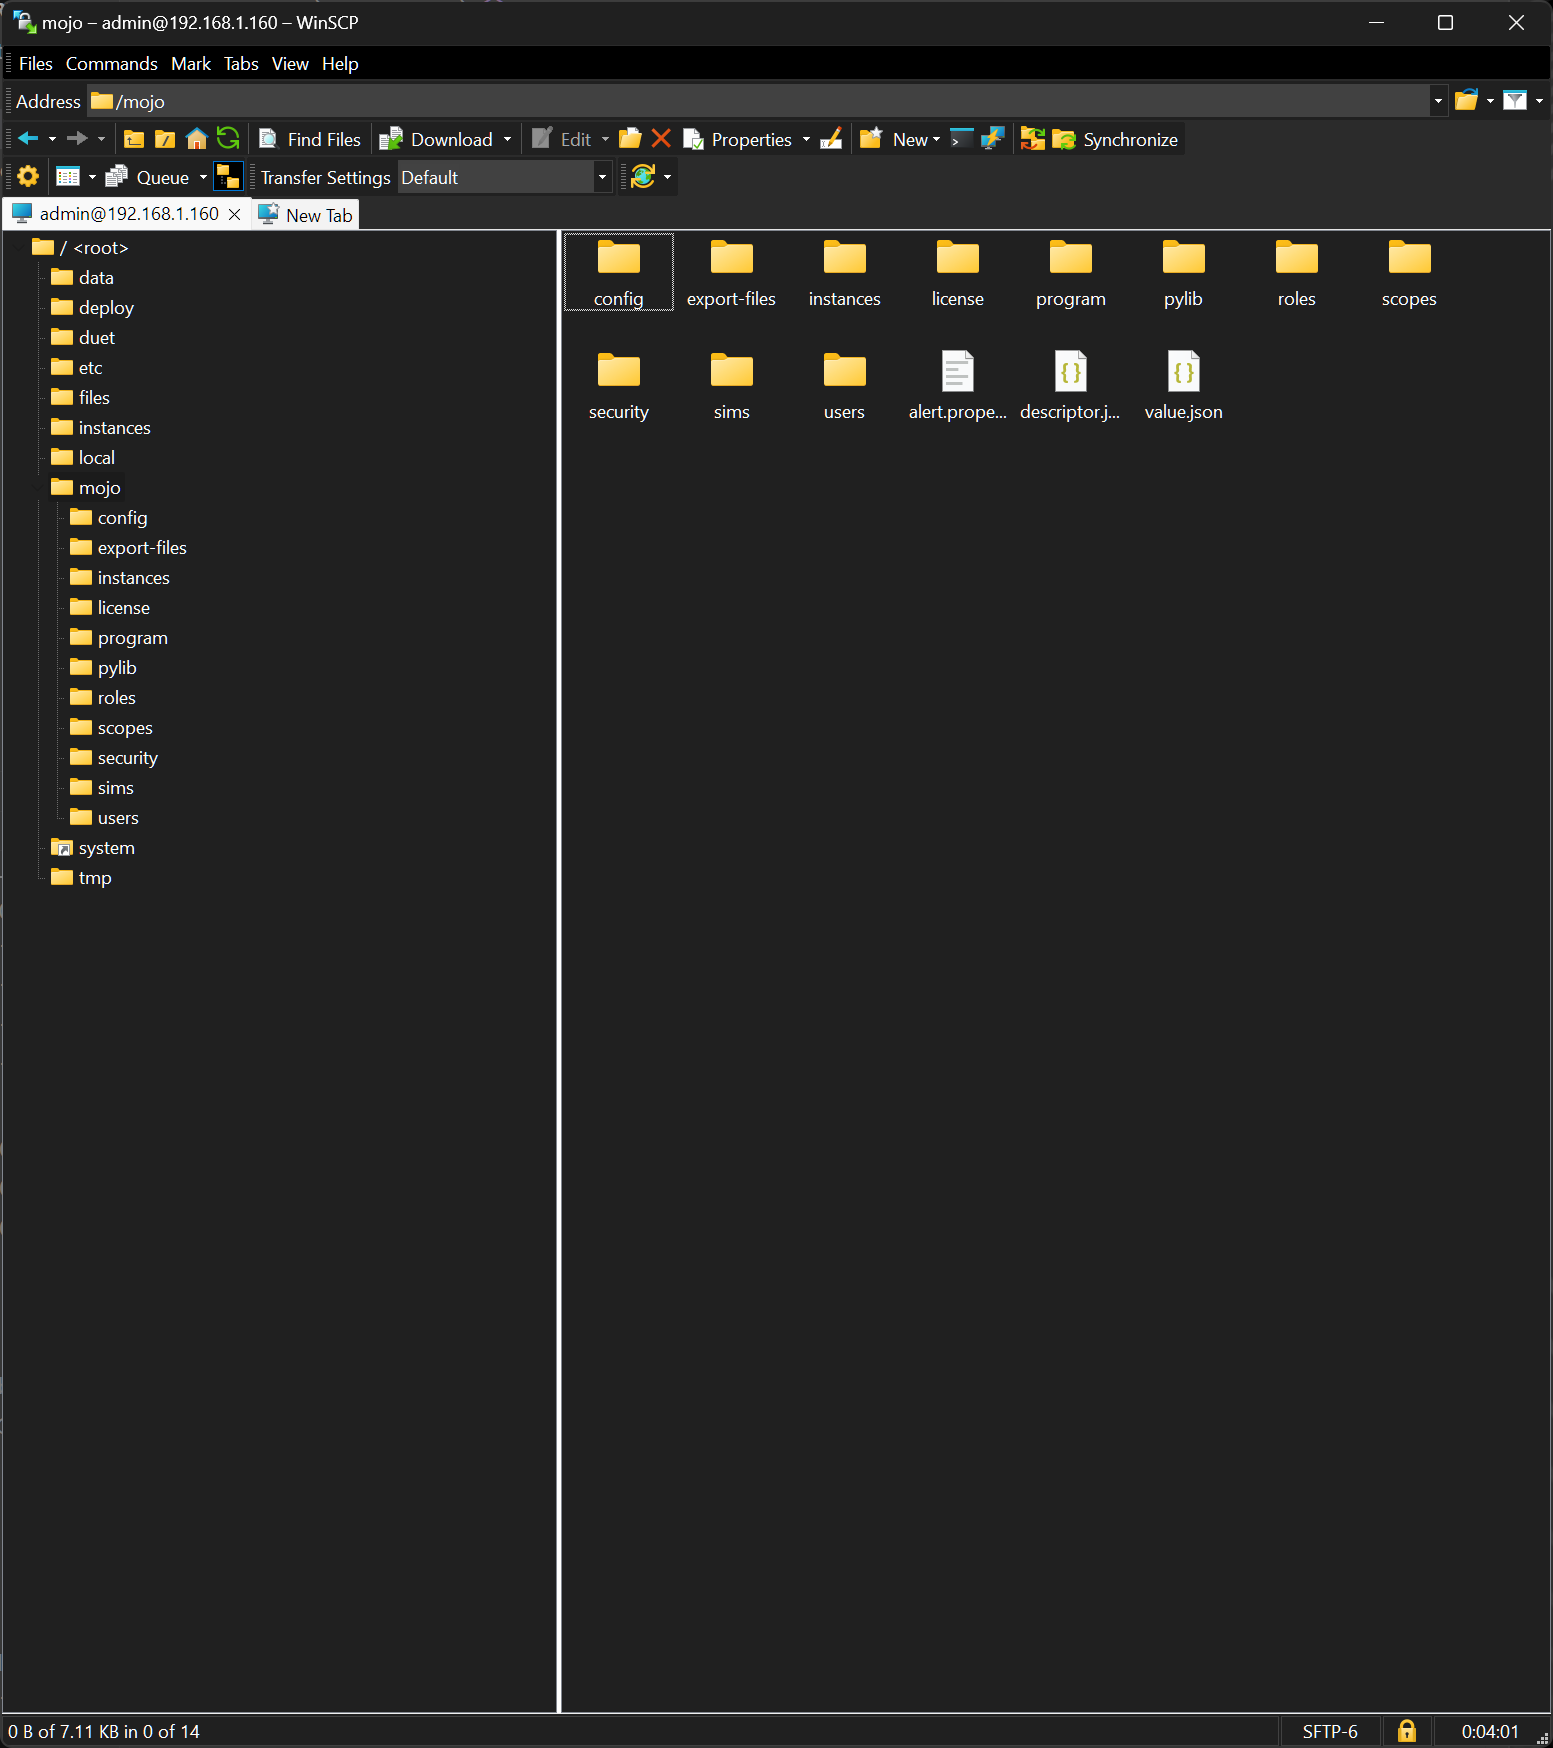Delete selected file with red X
The height and width of the screenshot is (1748, 1553).
661,139
